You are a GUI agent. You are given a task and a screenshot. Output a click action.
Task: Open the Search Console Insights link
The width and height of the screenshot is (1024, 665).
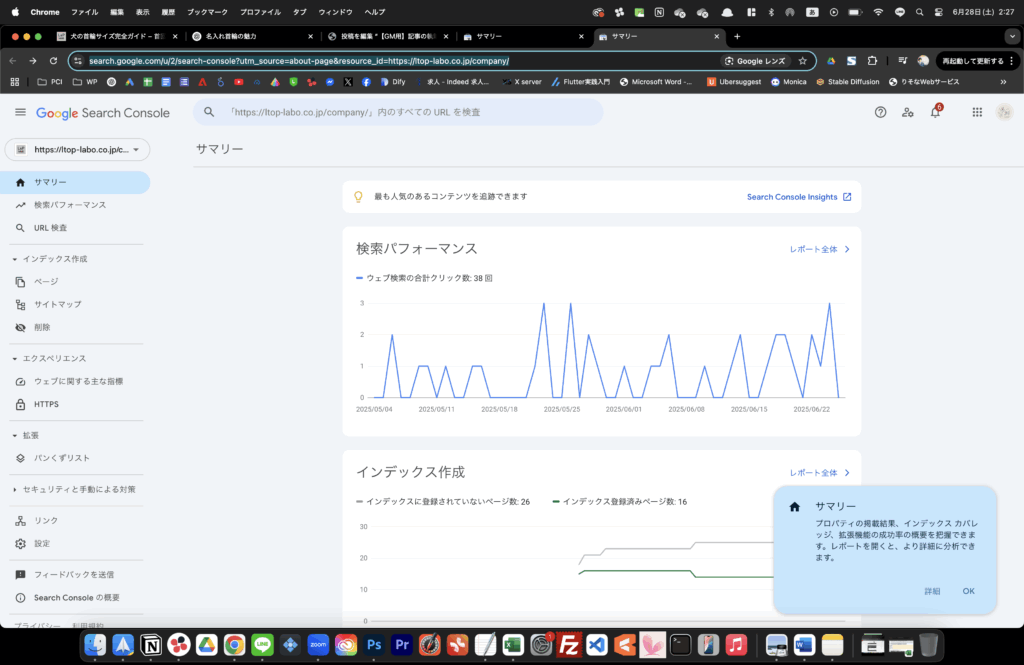coord(798,197)
